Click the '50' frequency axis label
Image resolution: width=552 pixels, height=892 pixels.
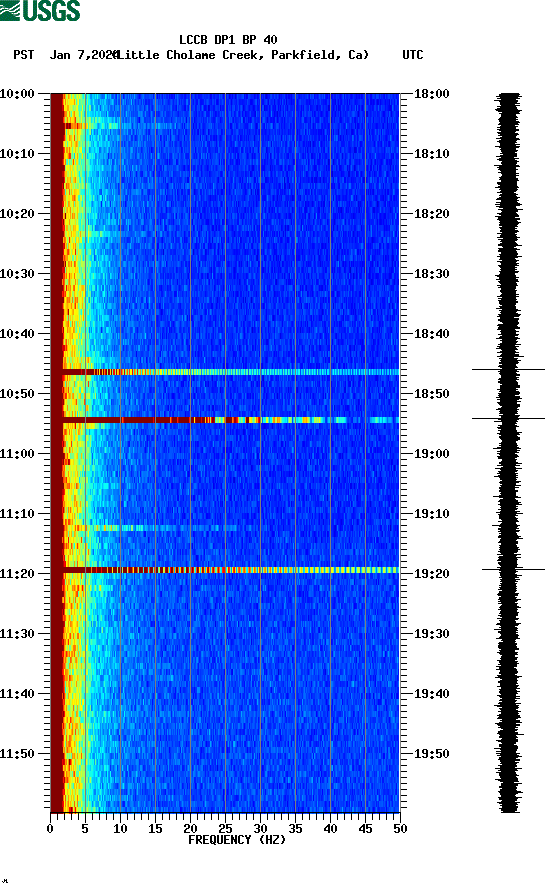pos(400,829)
